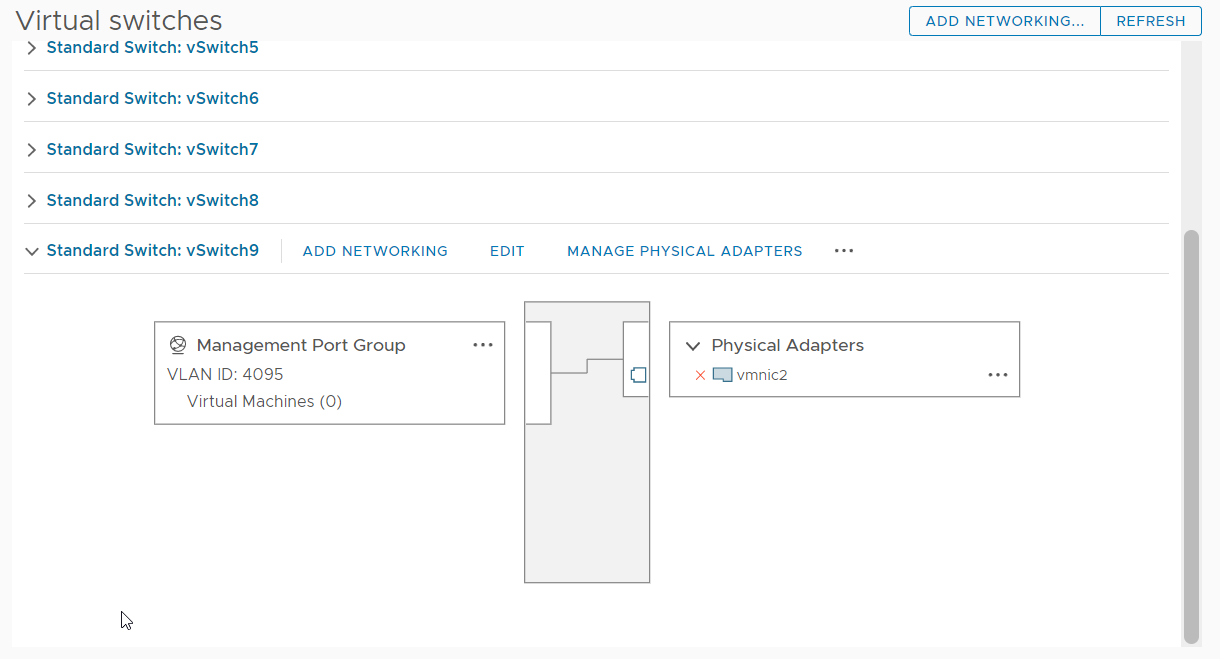Open Management Port Group ellipsis menu
The image size is (1220, 659).
click(483, 345)
